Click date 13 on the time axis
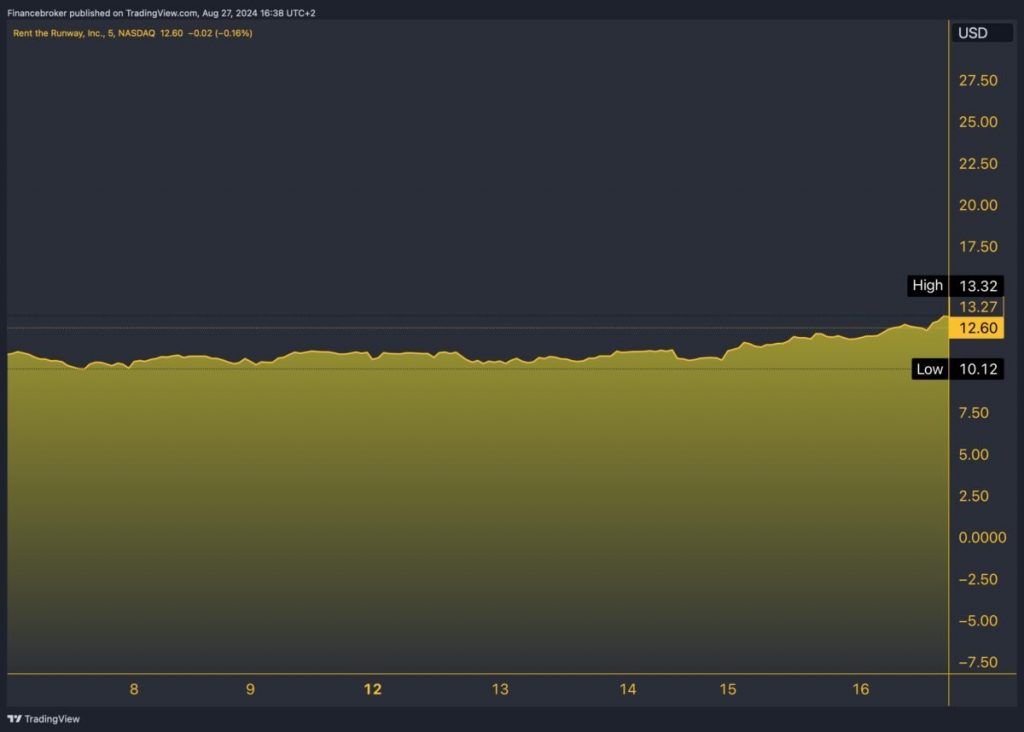 [x=500, y=690]
